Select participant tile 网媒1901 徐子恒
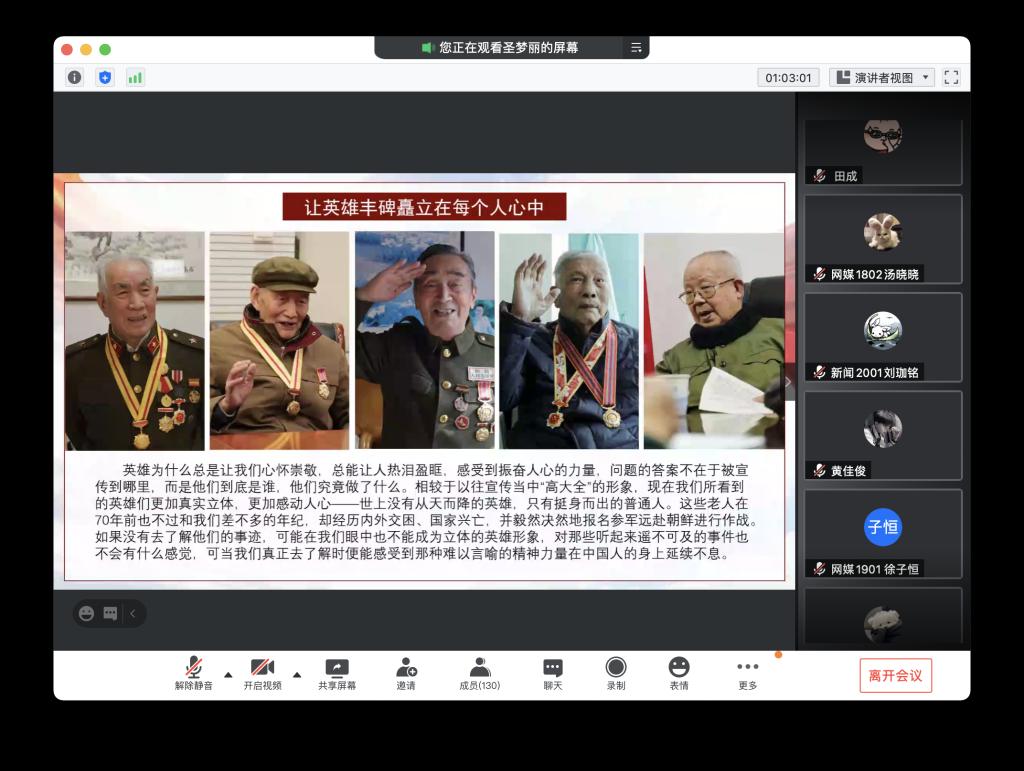The height and width of the screenshot is (771, 1024). coord(883,534)
